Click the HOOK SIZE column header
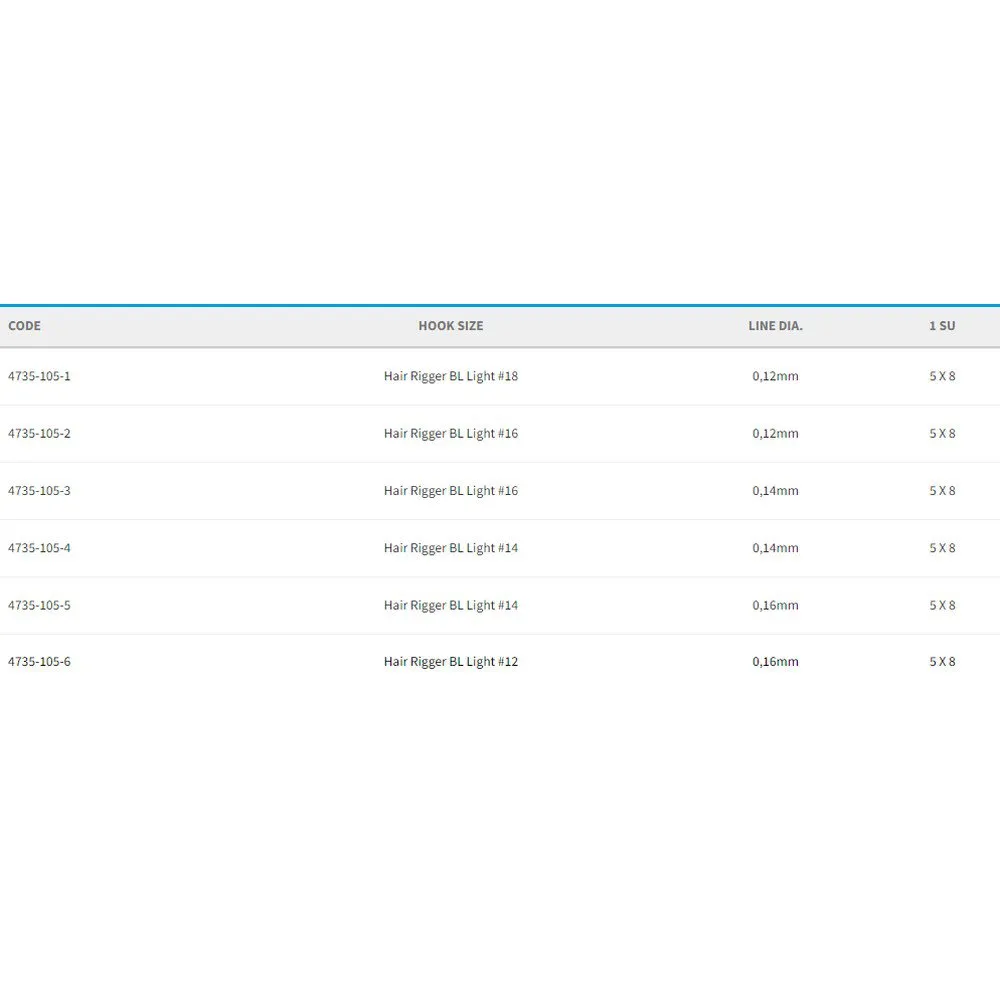1000x1000 pixels. point(450,326)
